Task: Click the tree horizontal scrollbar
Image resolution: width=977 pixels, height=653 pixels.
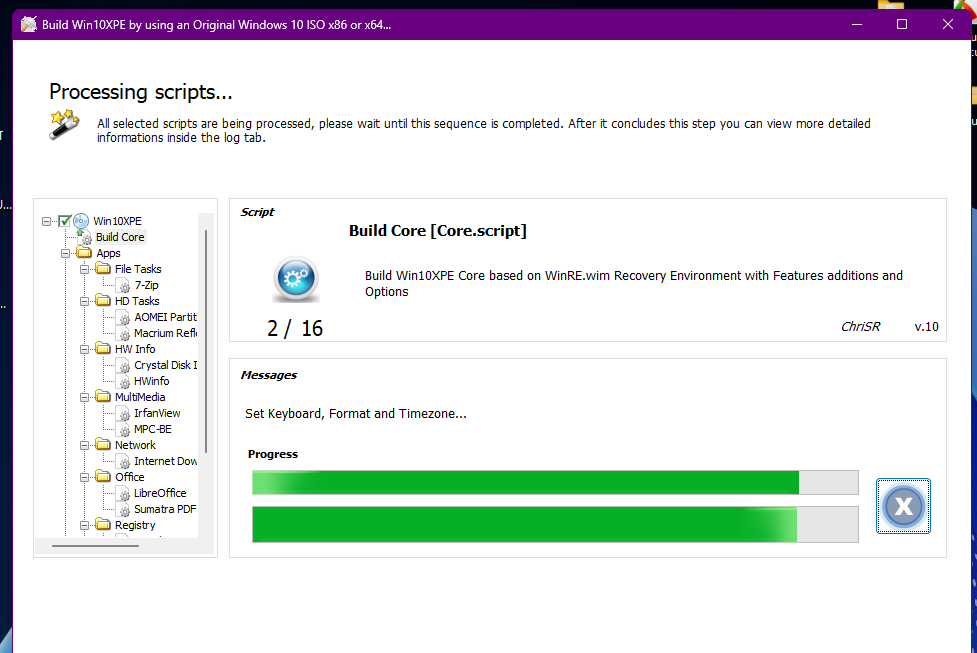Action: point(95,546)
